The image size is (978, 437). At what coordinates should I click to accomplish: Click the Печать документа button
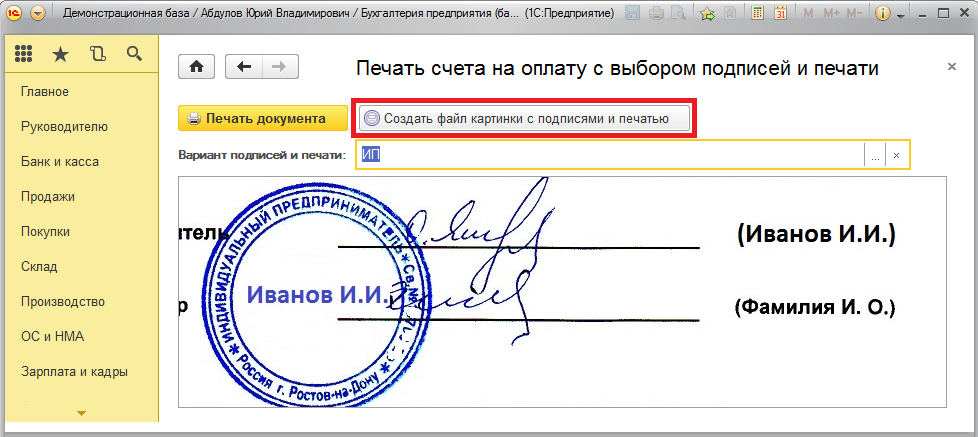256,118
